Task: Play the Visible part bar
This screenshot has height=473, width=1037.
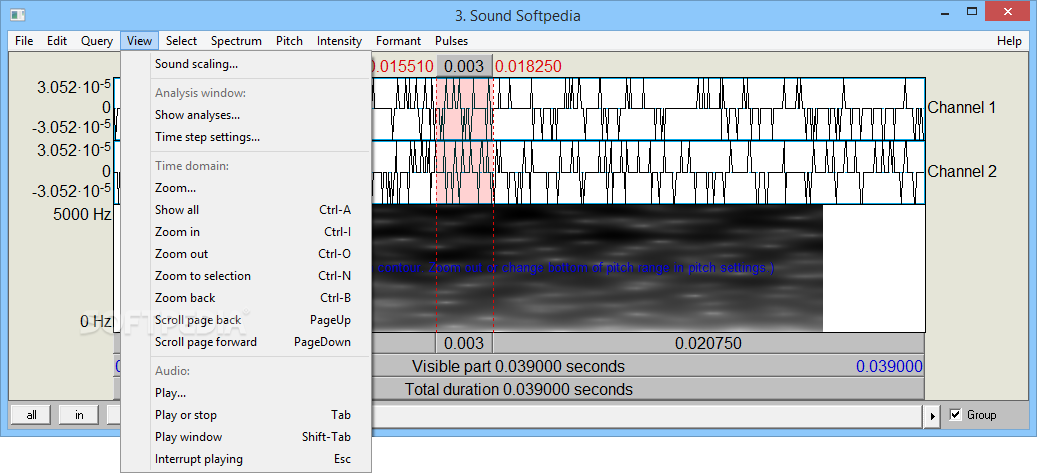Action: click(518, 366)
